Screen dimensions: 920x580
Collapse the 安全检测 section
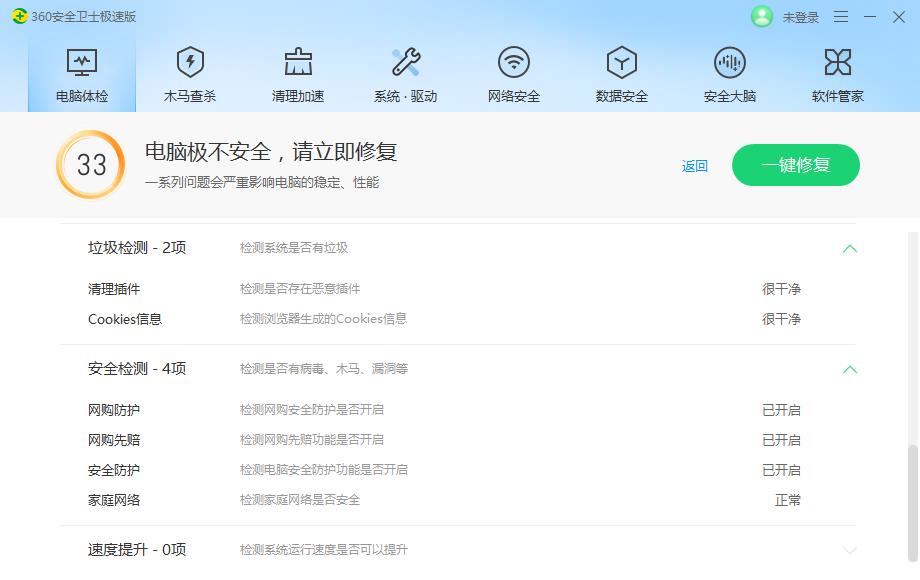[849, 369]
